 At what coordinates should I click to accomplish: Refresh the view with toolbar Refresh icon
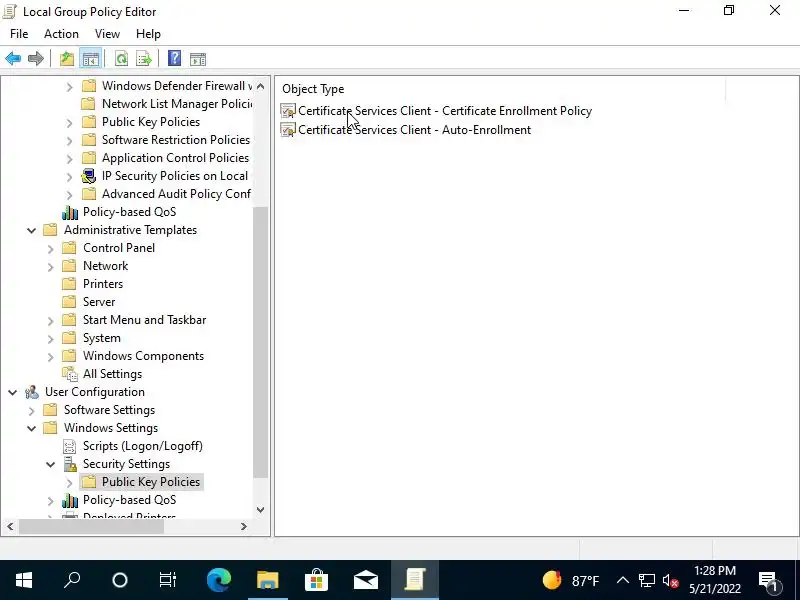tap(121, 59)
